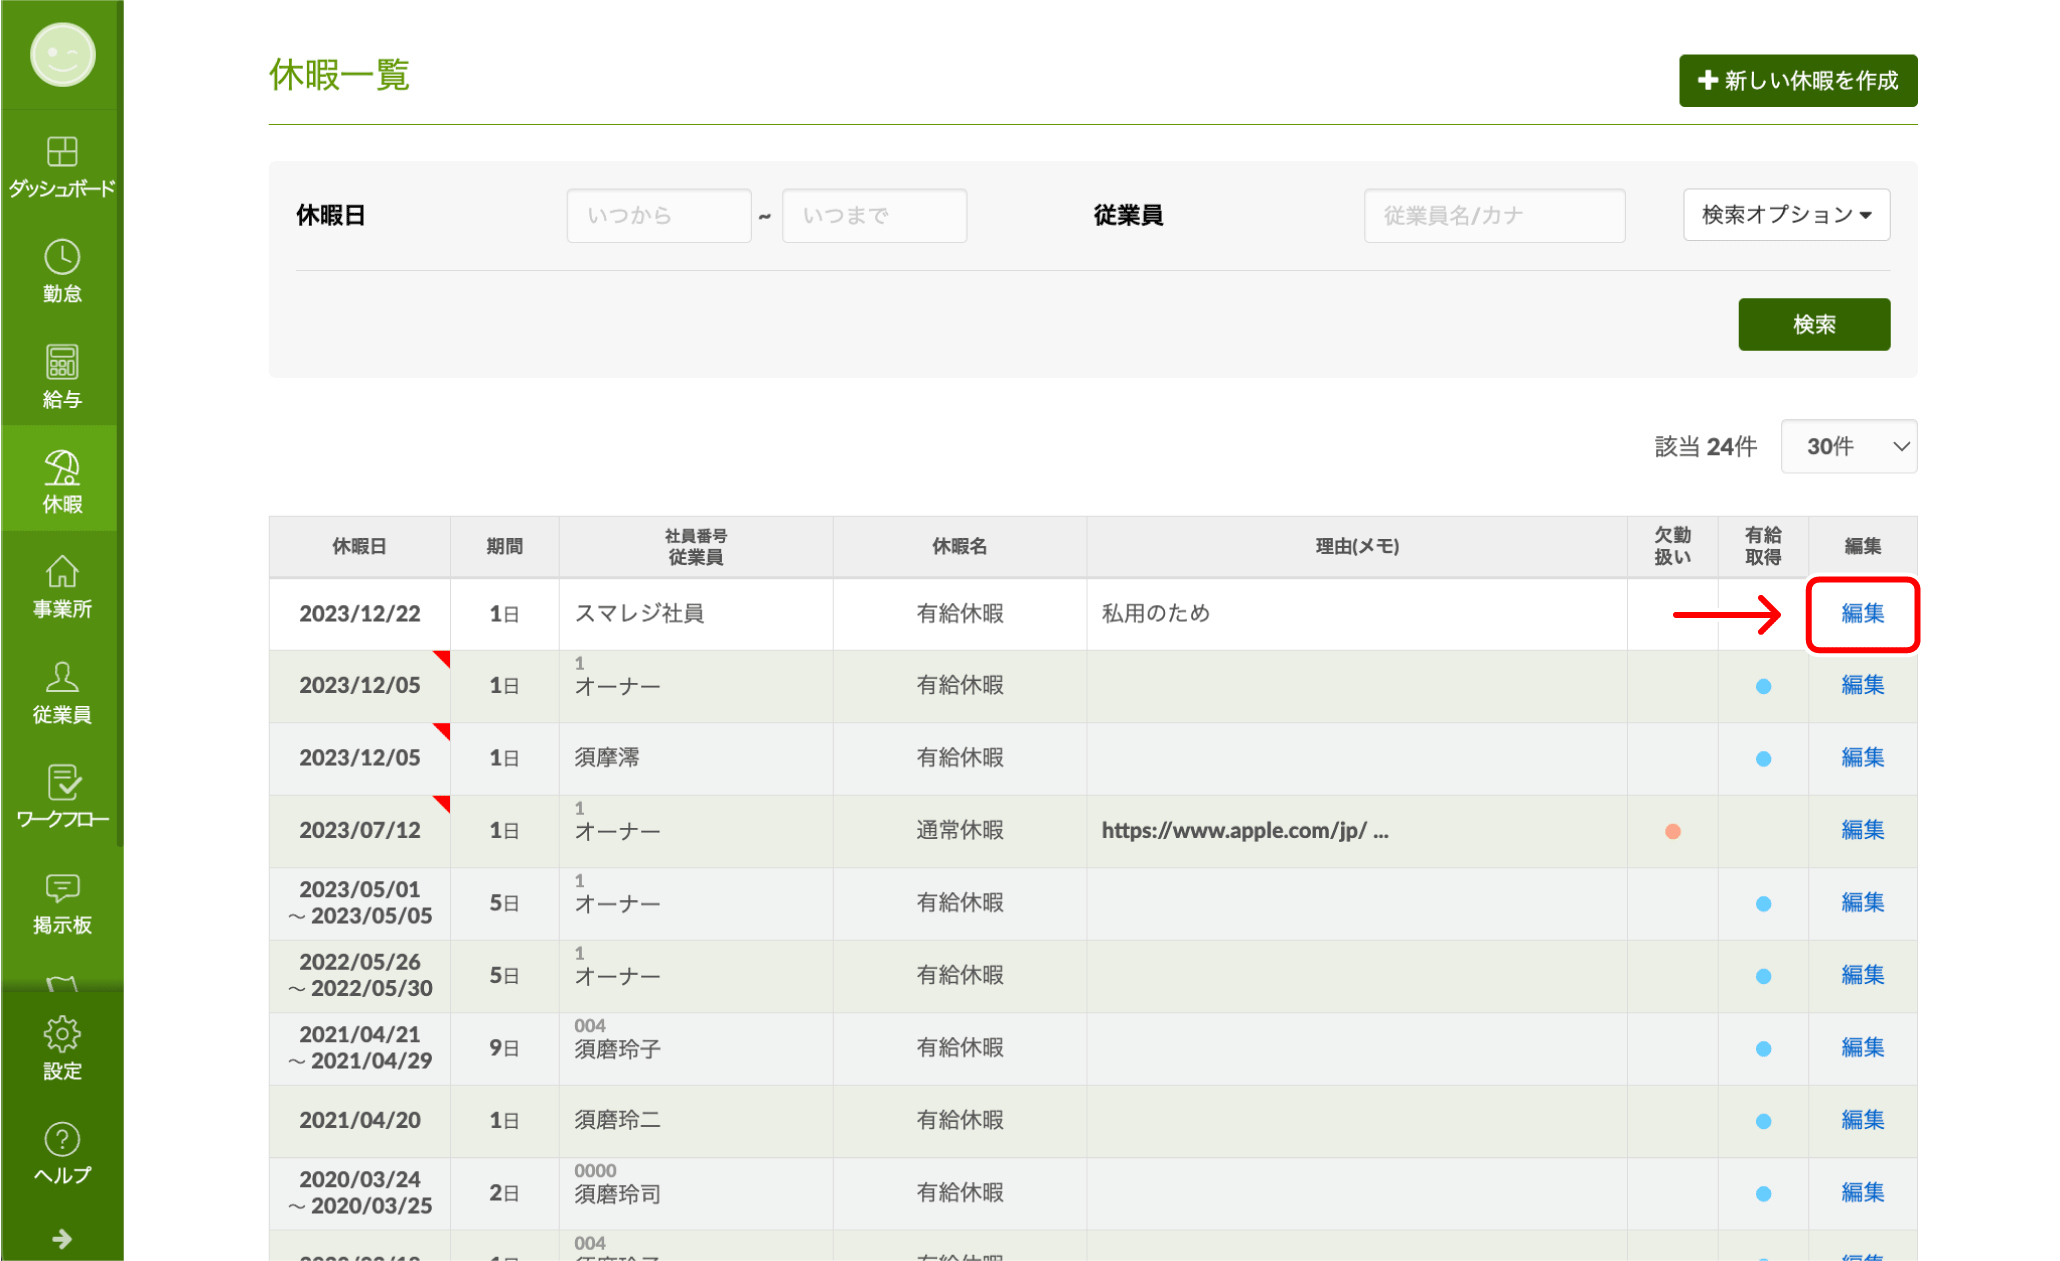The height and width of the screenshot is (1261, 2060).
Task: Click the 新しい休暇を作成 button
Action: pos(1797,80)
